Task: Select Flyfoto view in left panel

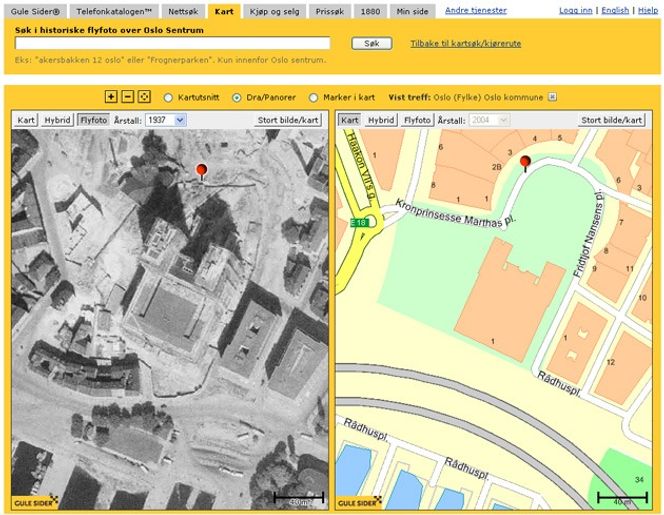Action: tap(94, 120)
